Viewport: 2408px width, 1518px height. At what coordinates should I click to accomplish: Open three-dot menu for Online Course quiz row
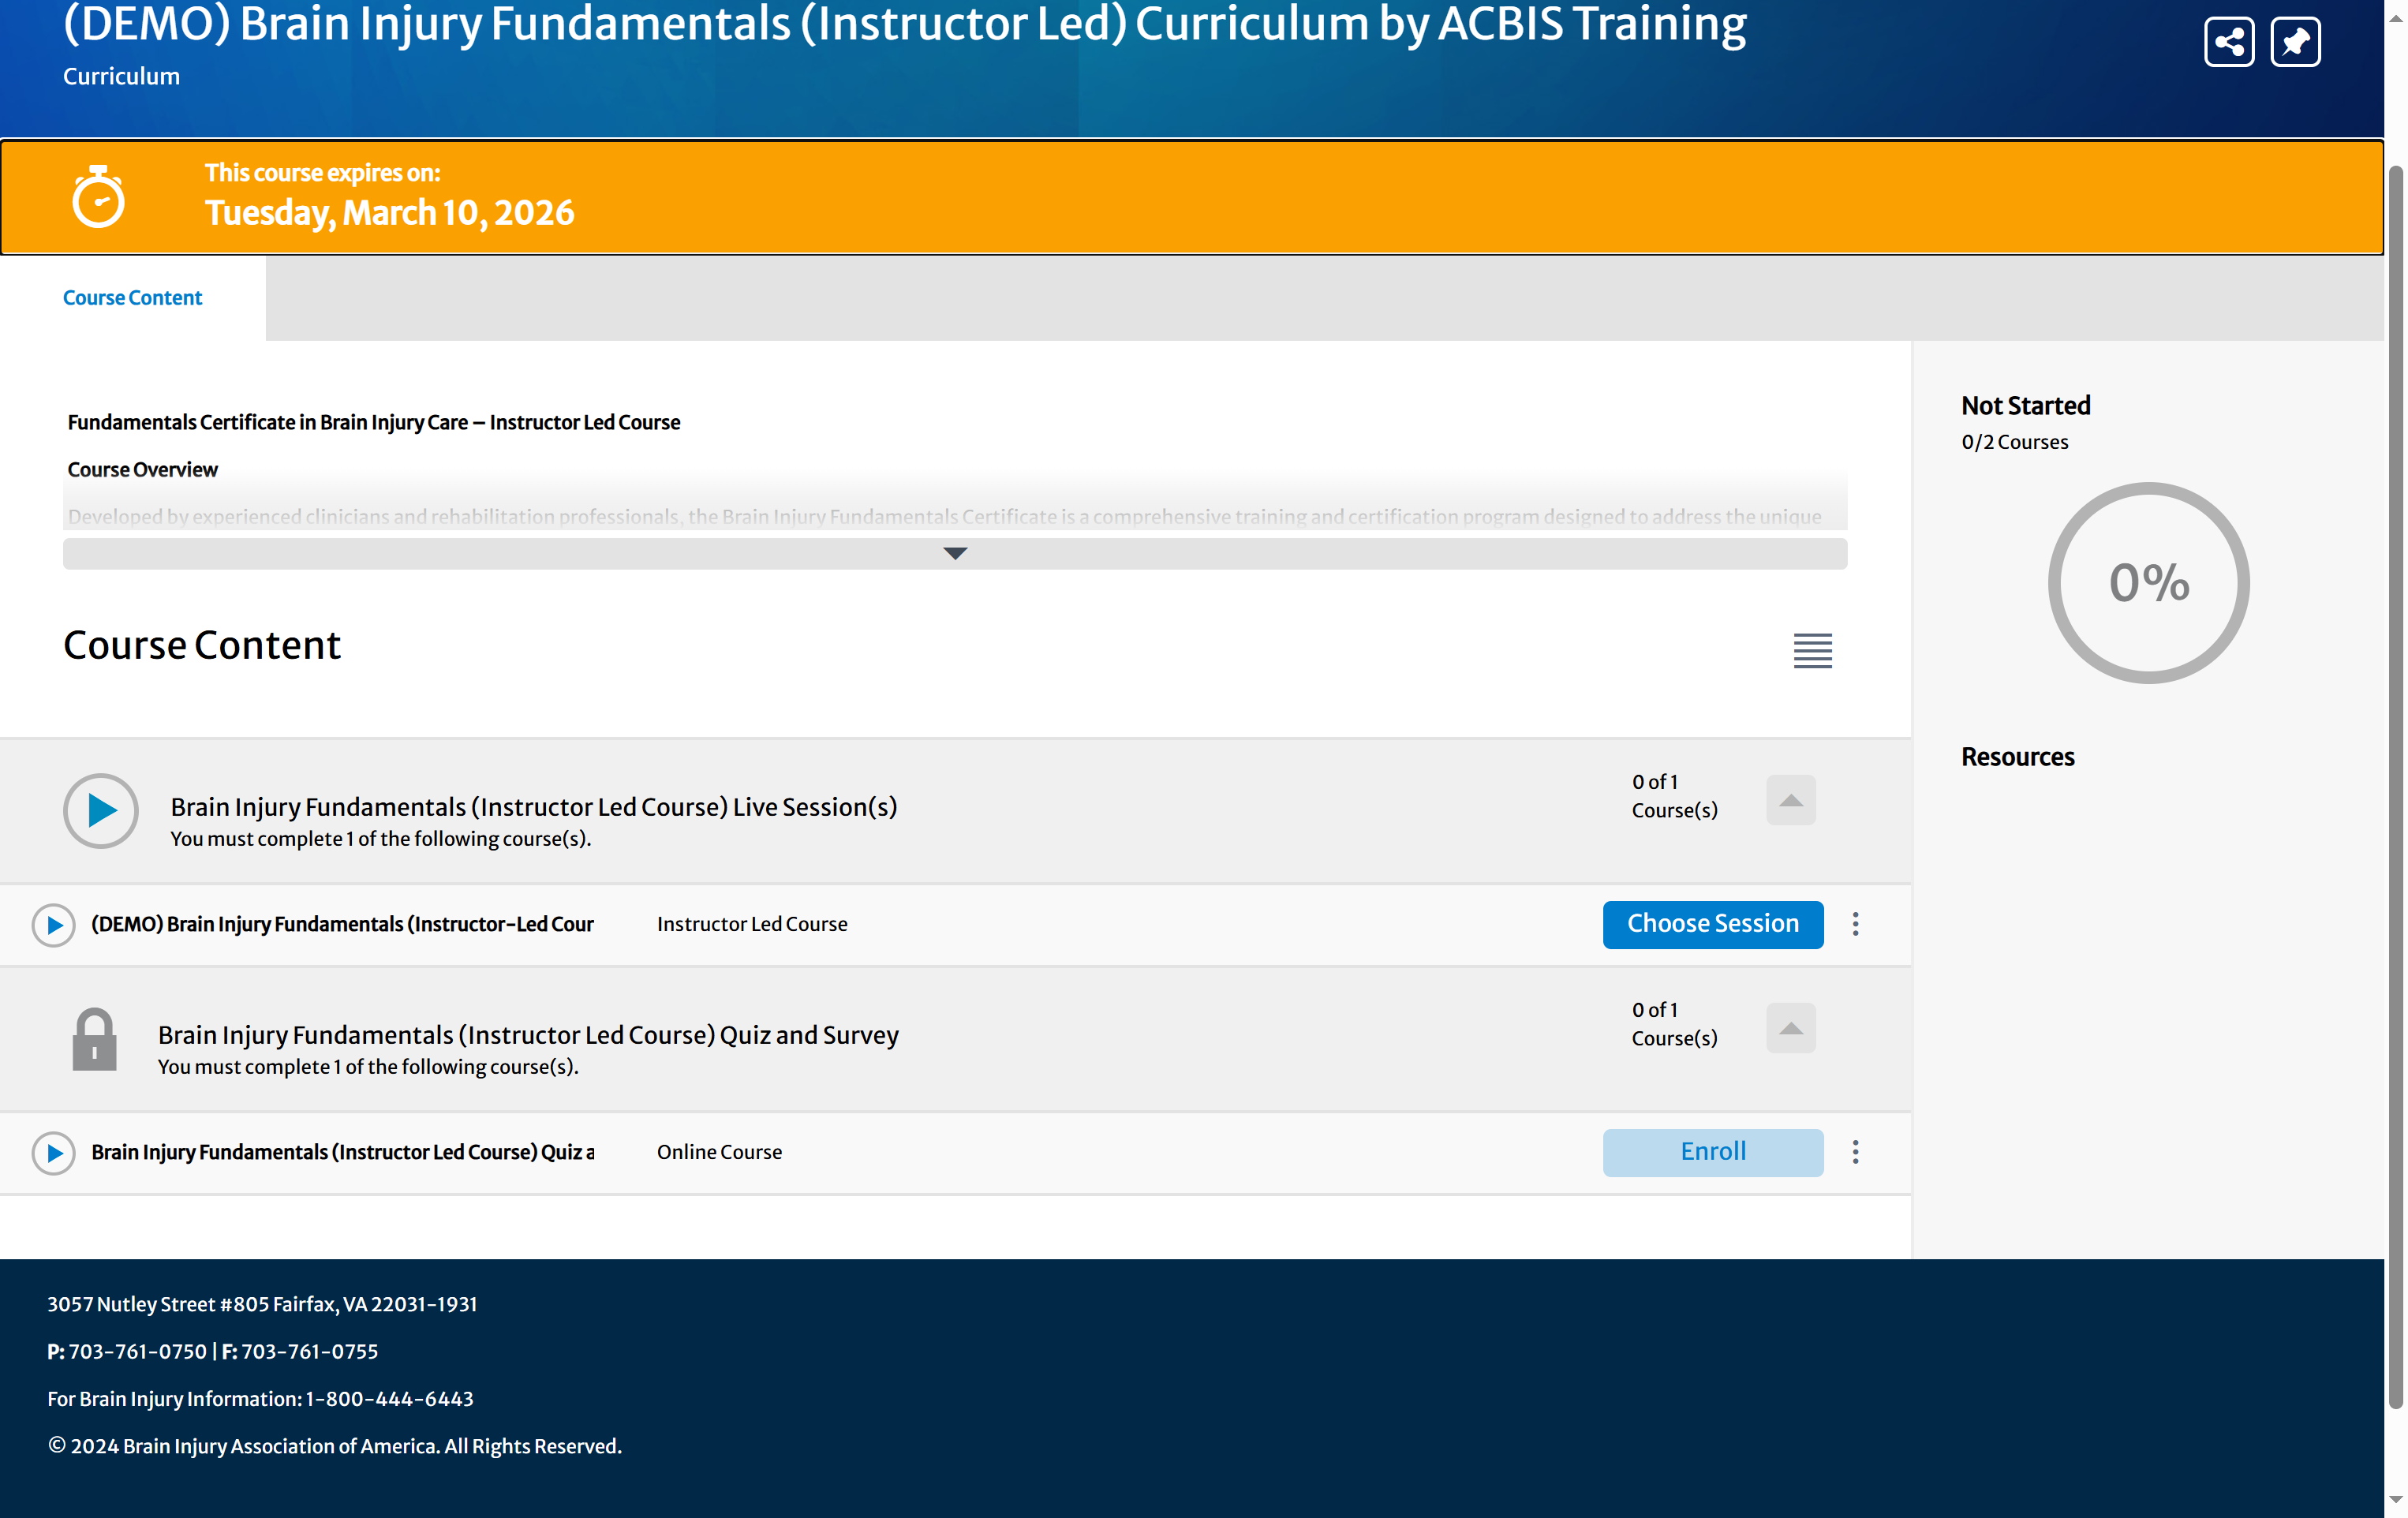(x=1855, y=1152)
